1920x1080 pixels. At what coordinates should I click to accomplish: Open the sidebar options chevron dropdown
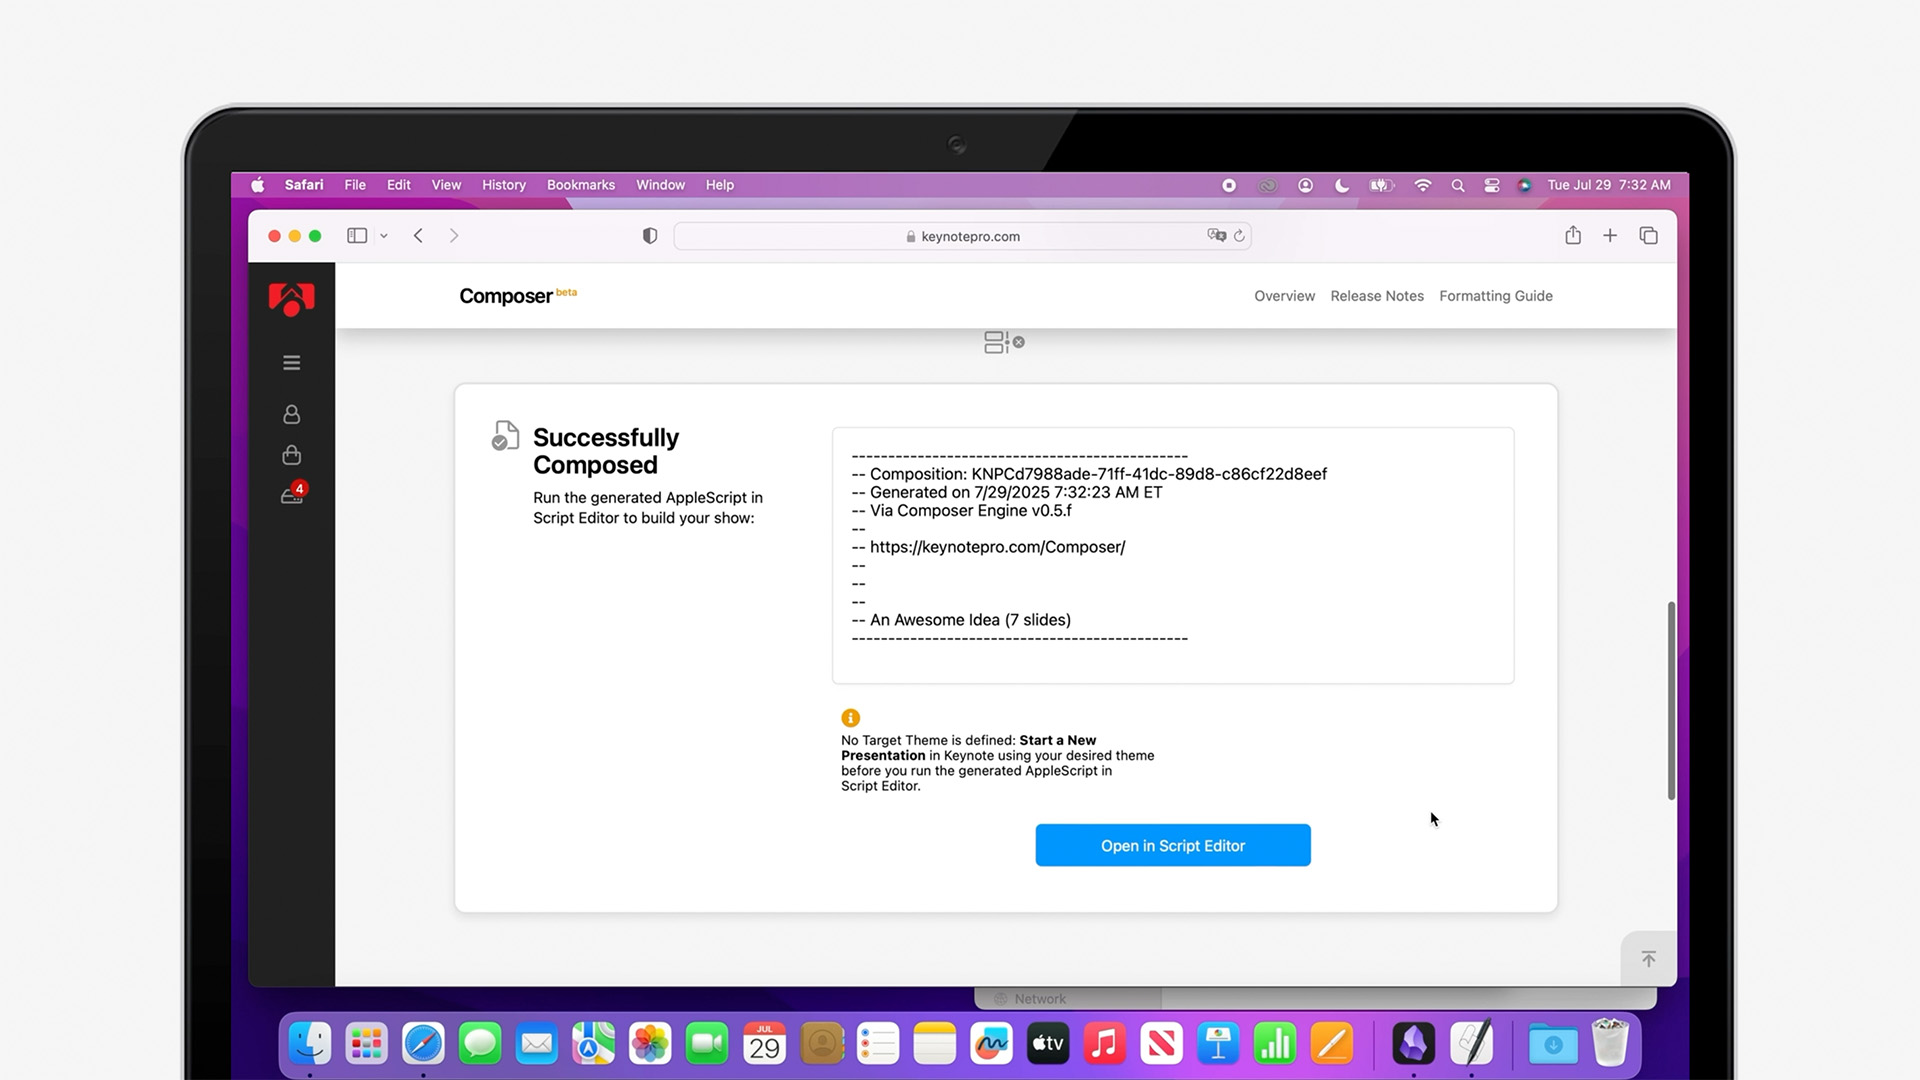click(x=384, y=235)
